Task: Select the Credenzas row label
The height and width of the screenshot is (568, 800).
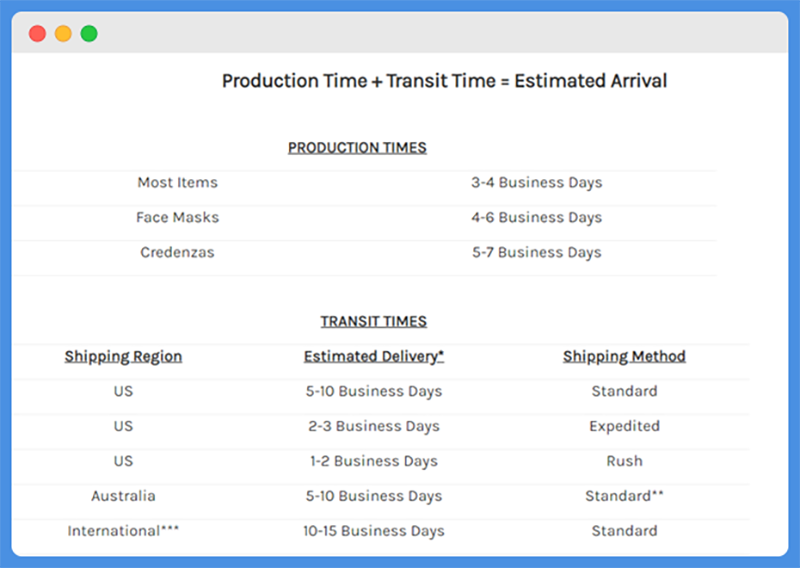Action: pos(178,252)
